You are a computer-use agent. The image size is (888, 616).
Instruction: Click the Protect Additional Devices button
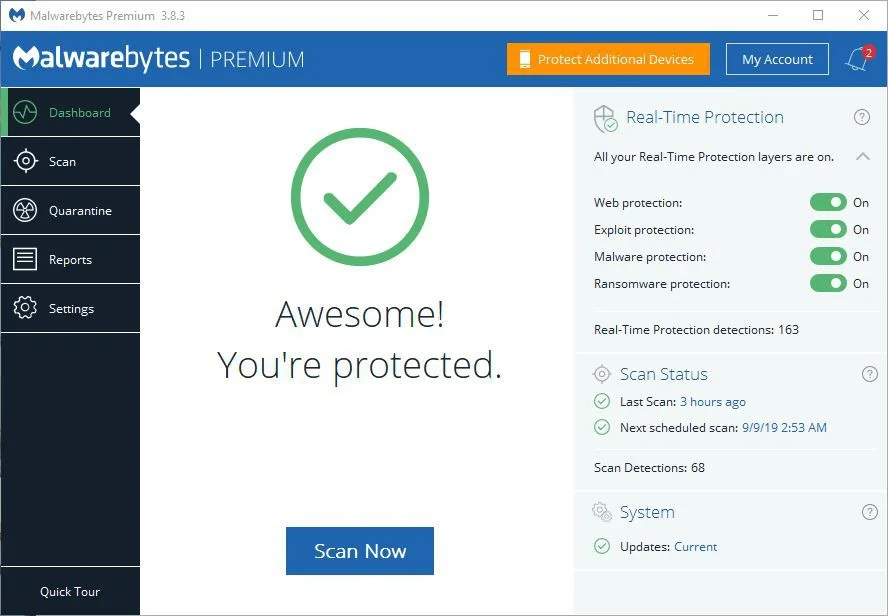click(607, 59)
